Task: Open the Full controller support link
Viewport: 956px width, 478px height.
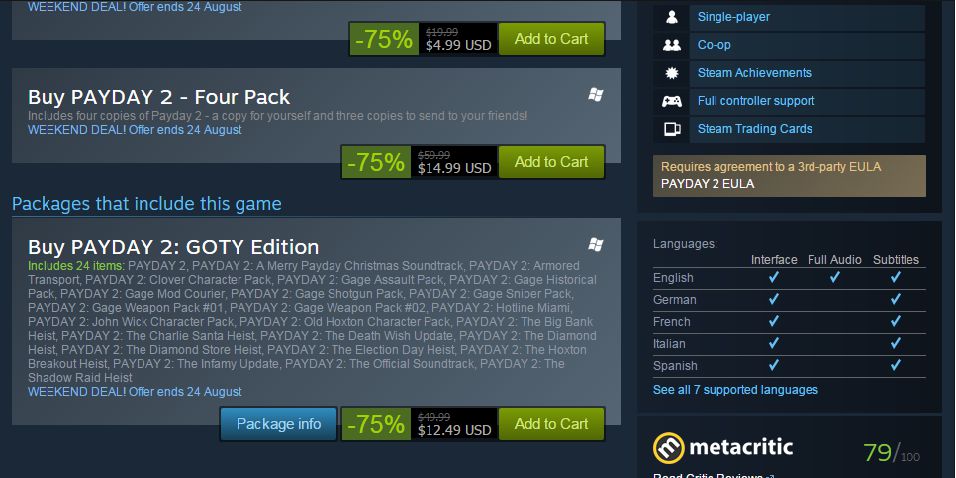Action: coord(756,101)
